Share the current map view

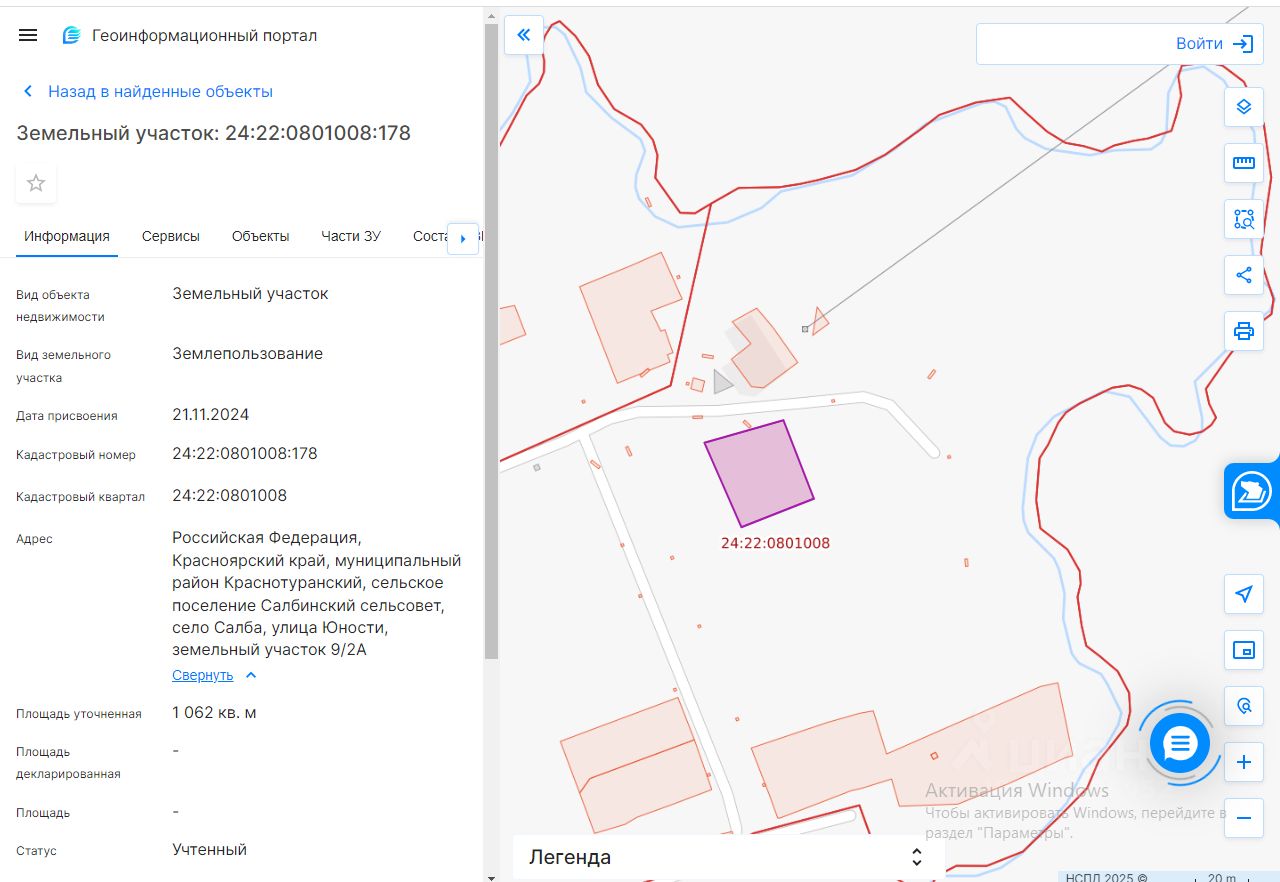point(1244,274)
